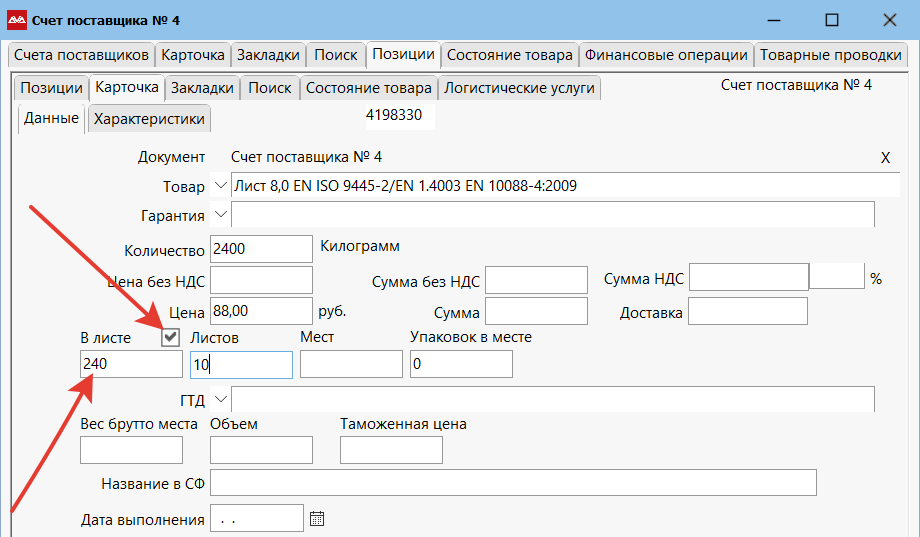The width and height of the screenshot is (920, 537).
Task: Open the calendar picker for Дата выполнения
Action: (x=317, y=519)
